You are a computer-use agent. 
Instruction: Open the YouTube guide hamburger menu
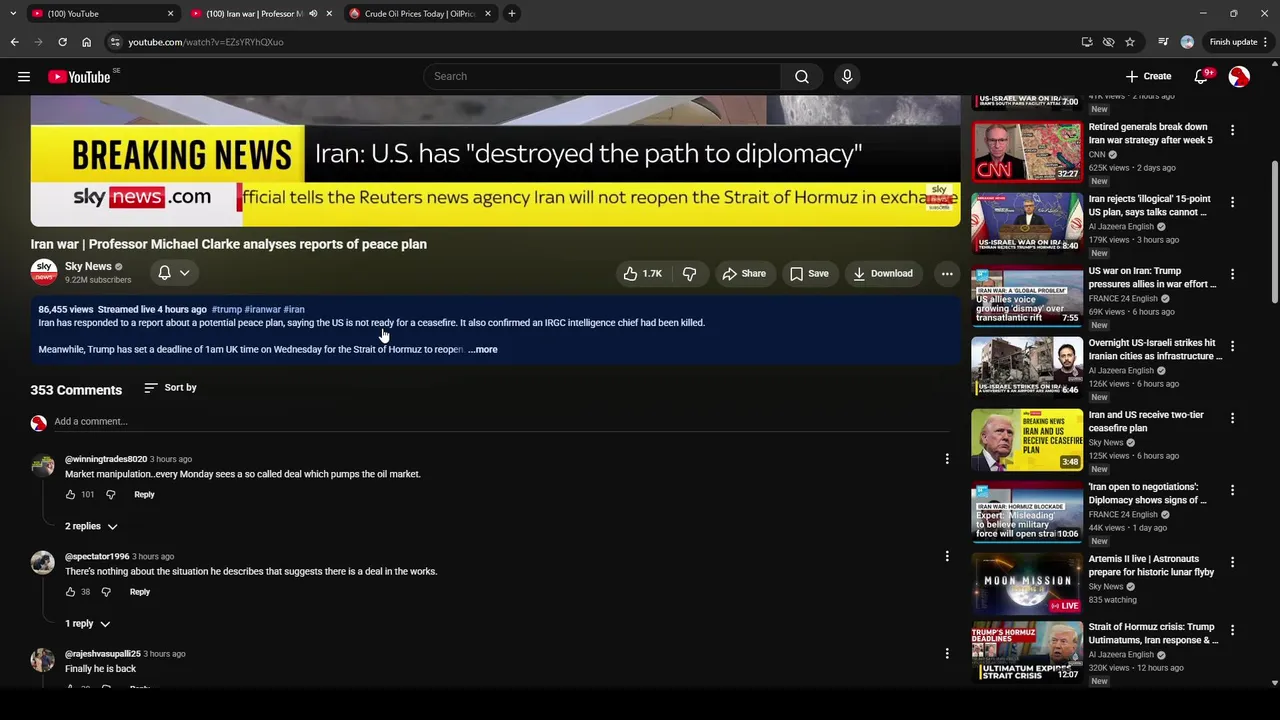24,76
